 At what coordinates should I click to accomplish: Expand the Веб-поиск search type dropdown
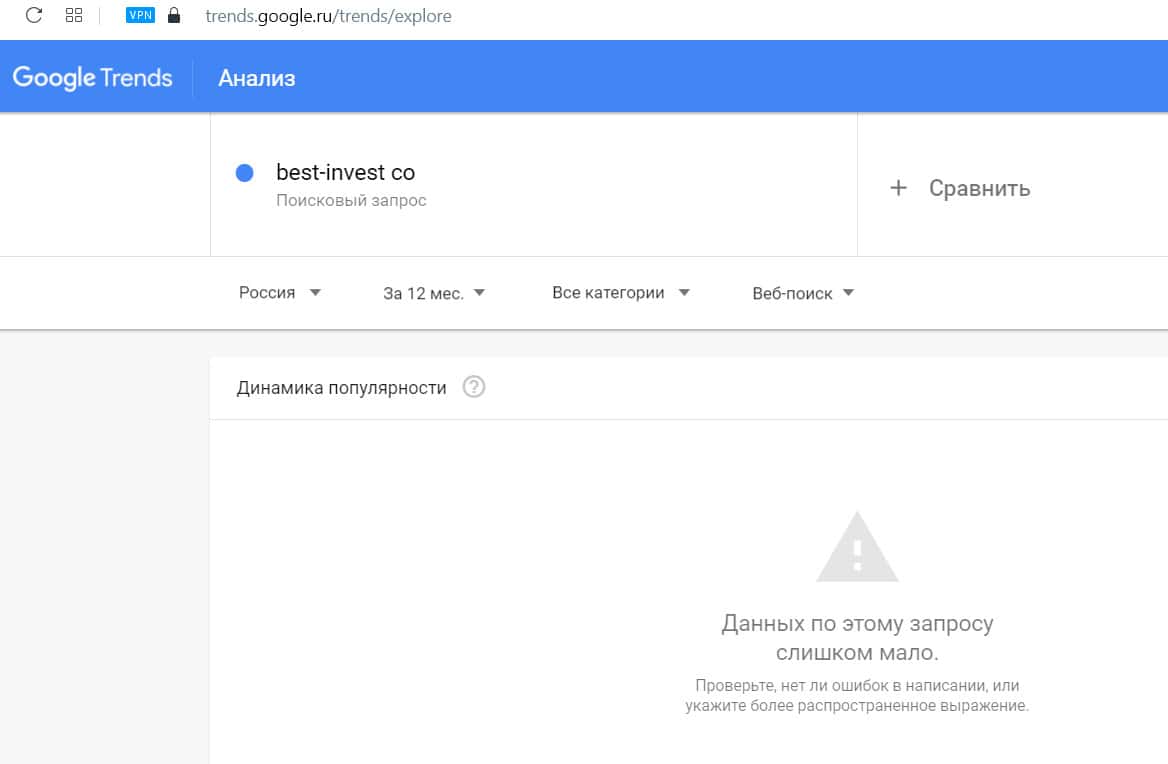[x=803, y=293]
